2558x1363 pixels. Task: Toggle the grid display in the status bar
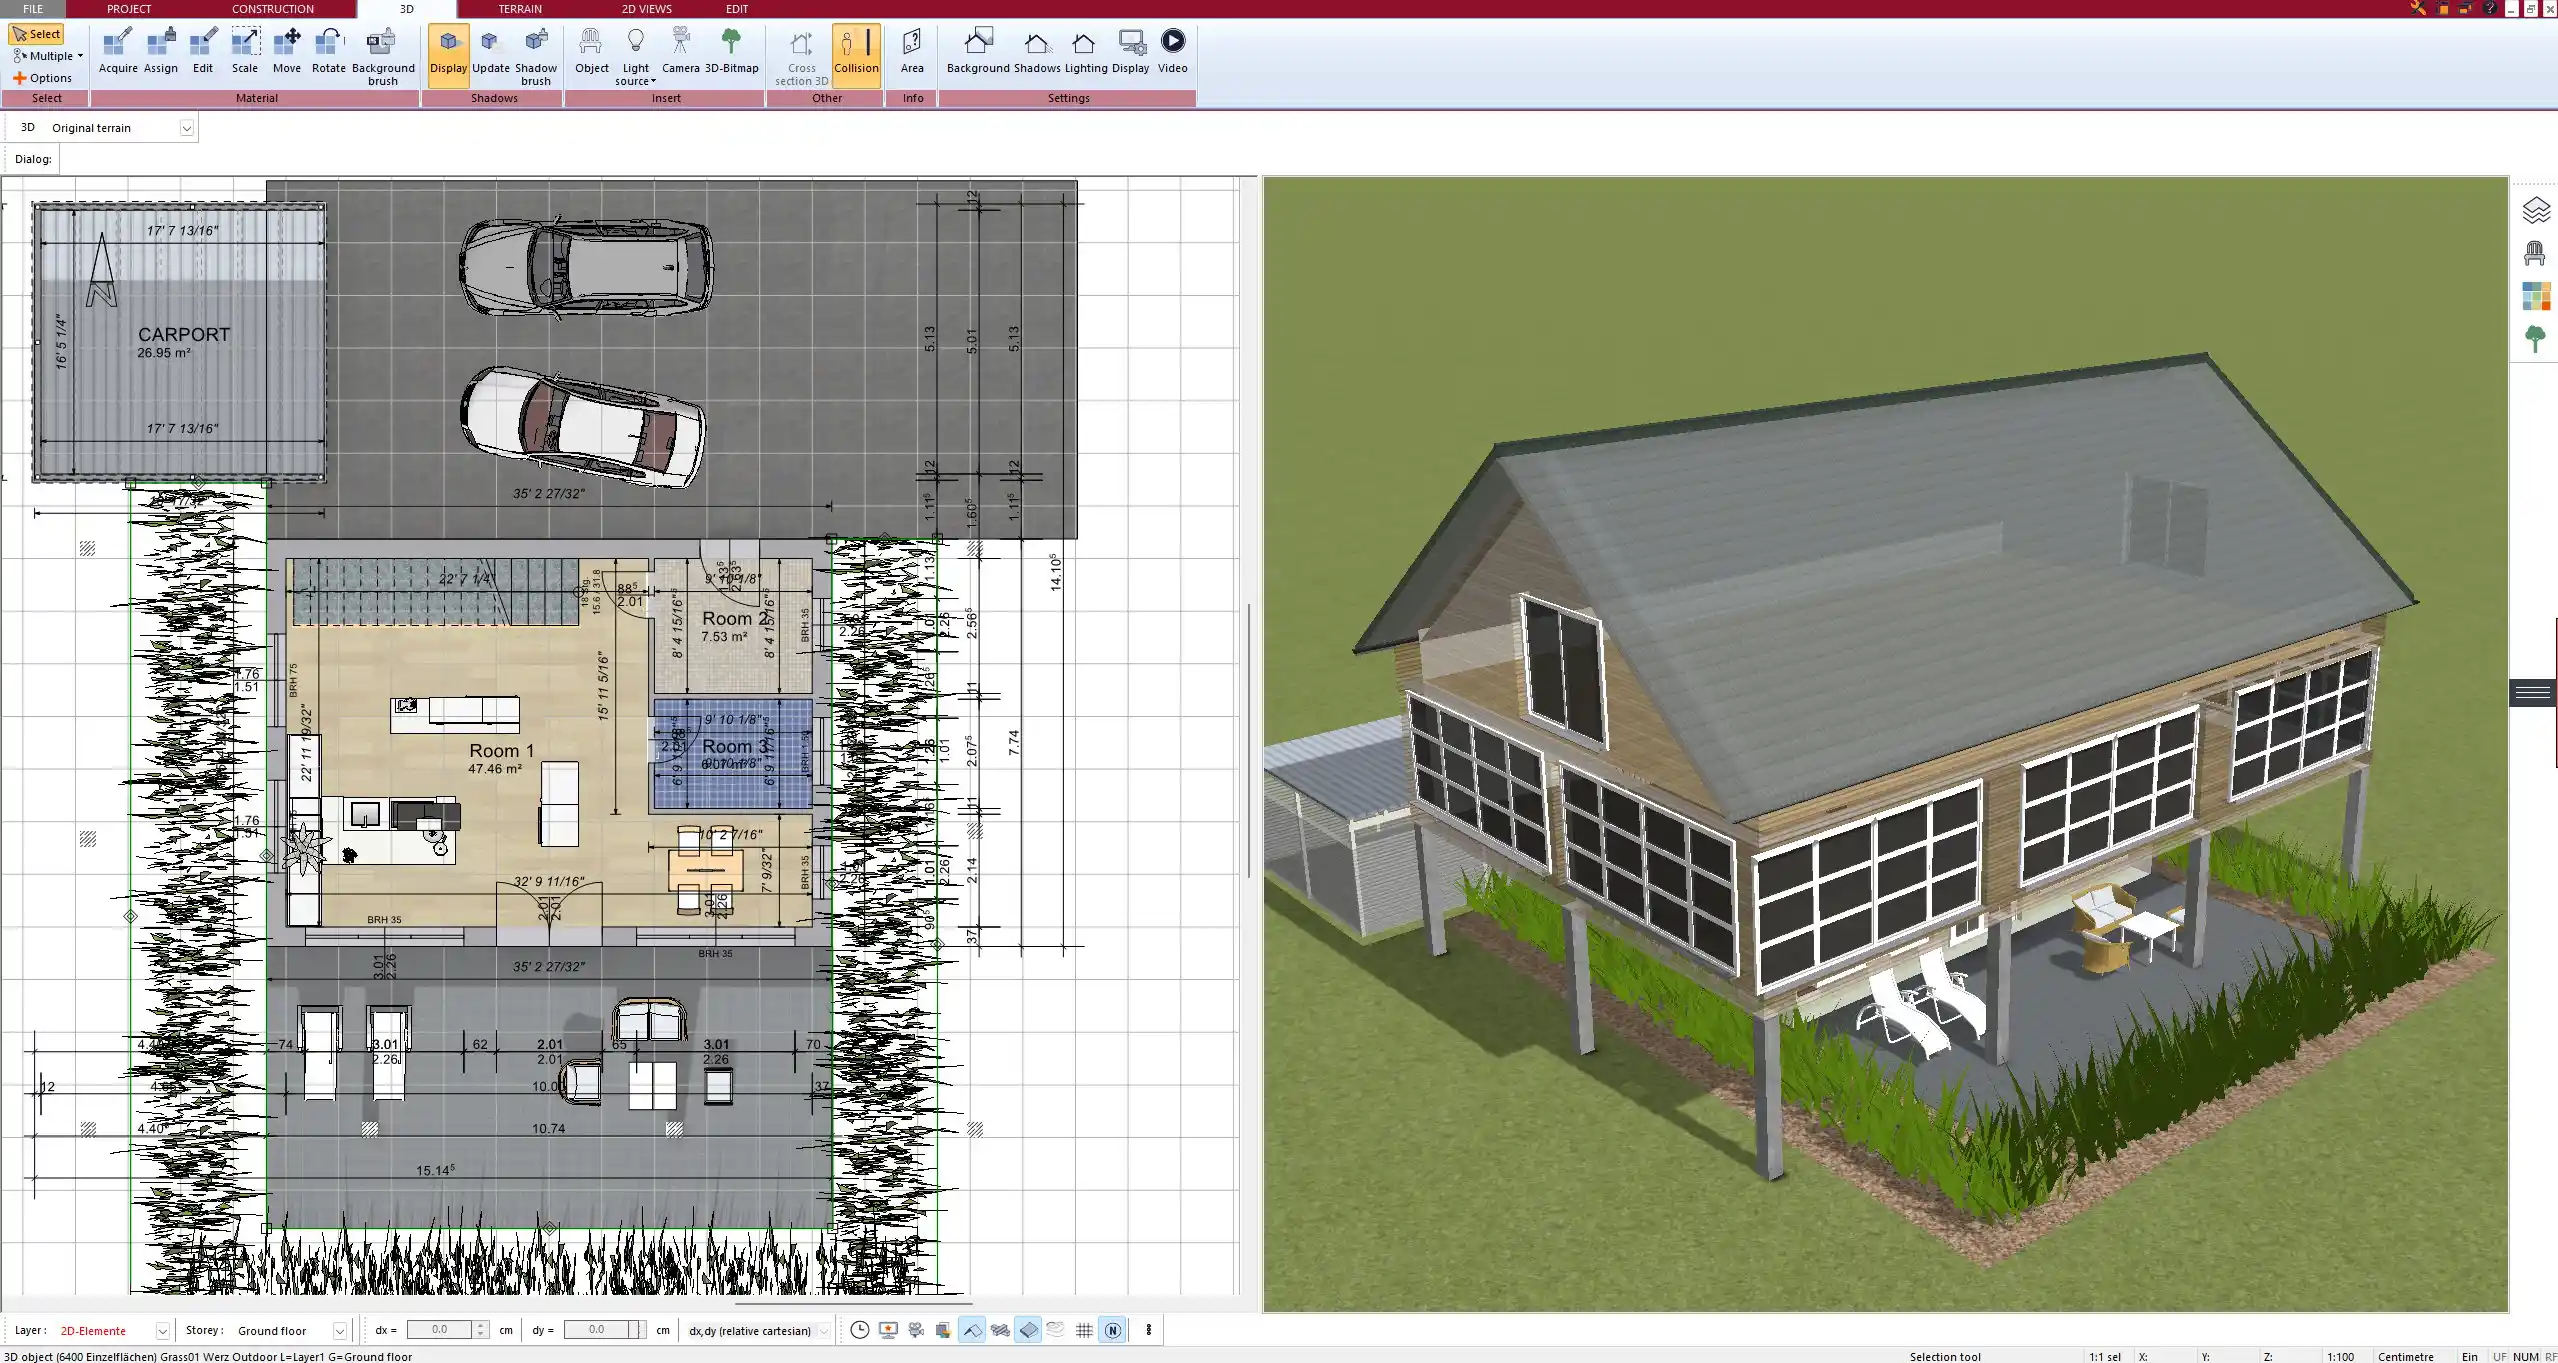tap(1084, 1330)
